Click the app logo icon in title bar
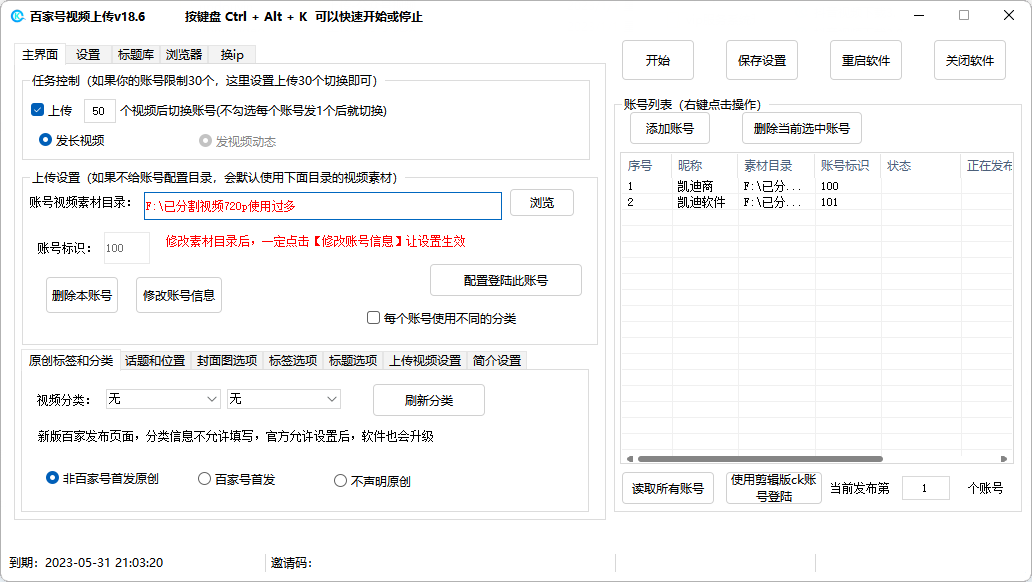 tap(18, 16)
